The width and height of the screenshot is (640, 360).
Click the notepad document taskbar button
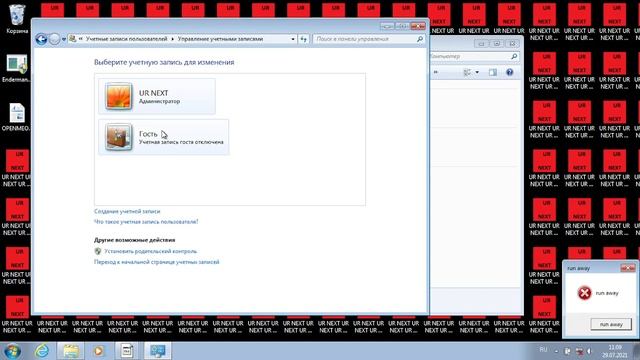point(127,351)
